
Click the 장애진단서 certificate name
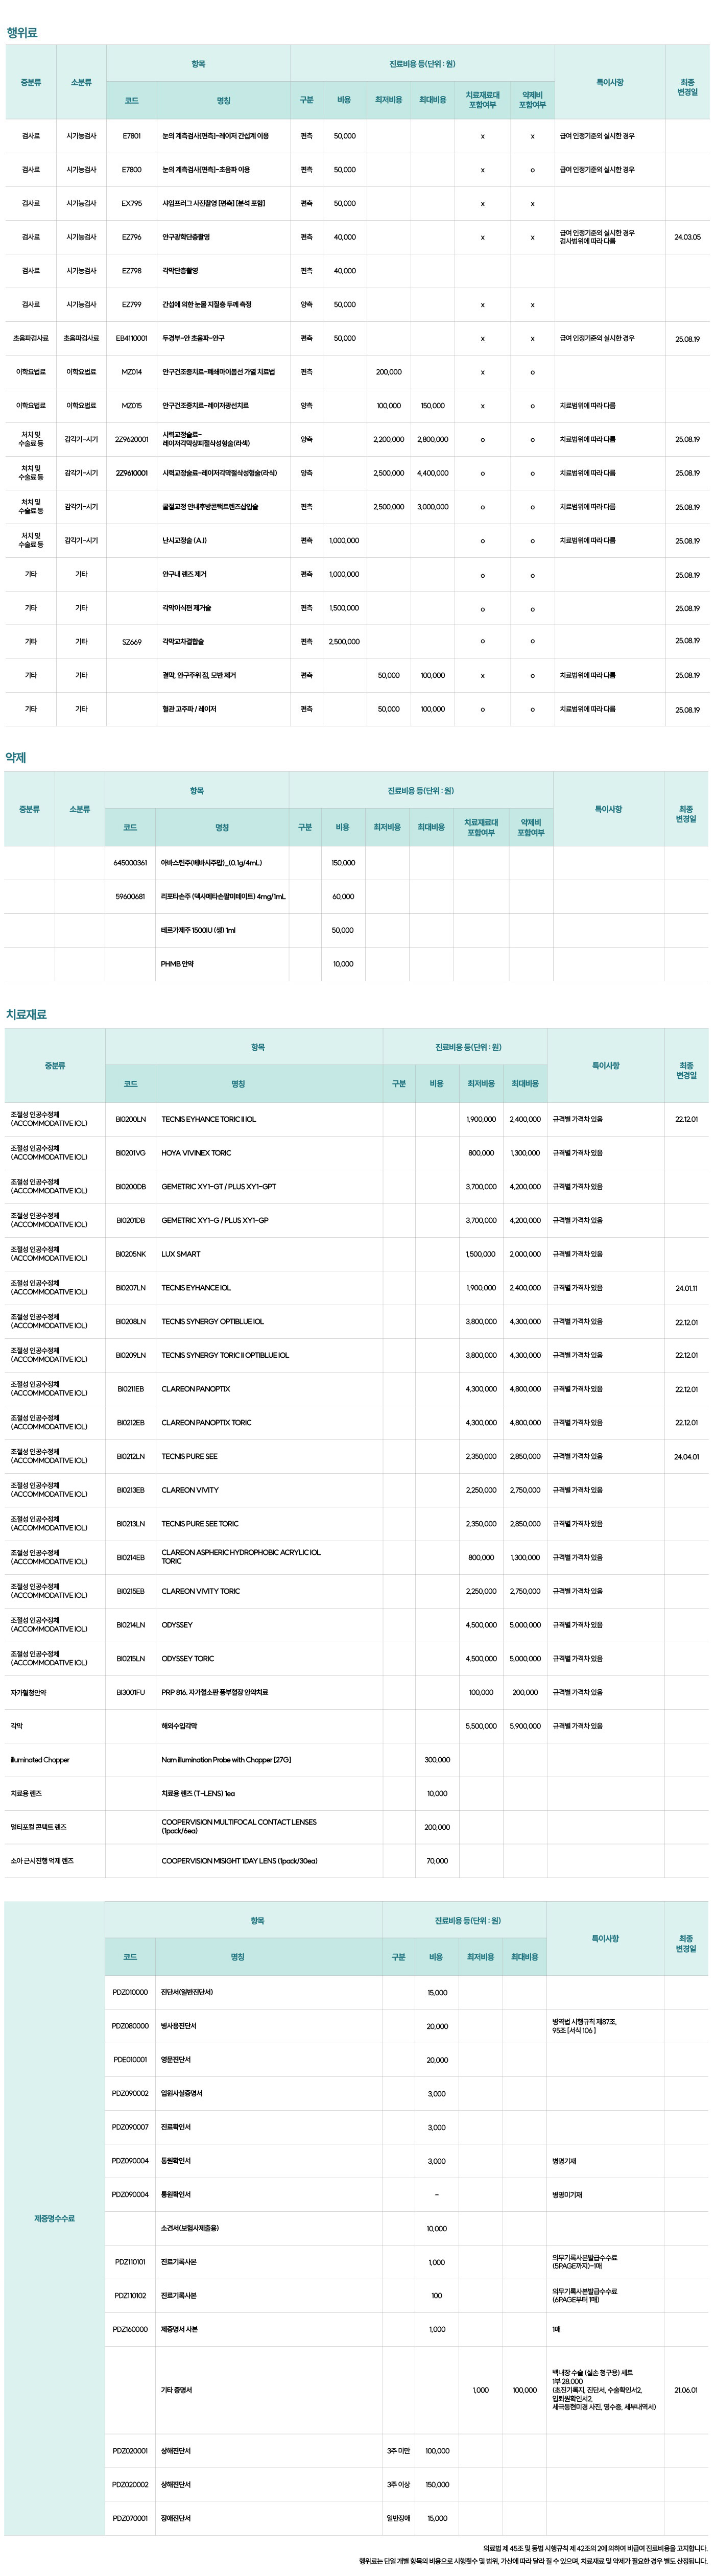176,2518
